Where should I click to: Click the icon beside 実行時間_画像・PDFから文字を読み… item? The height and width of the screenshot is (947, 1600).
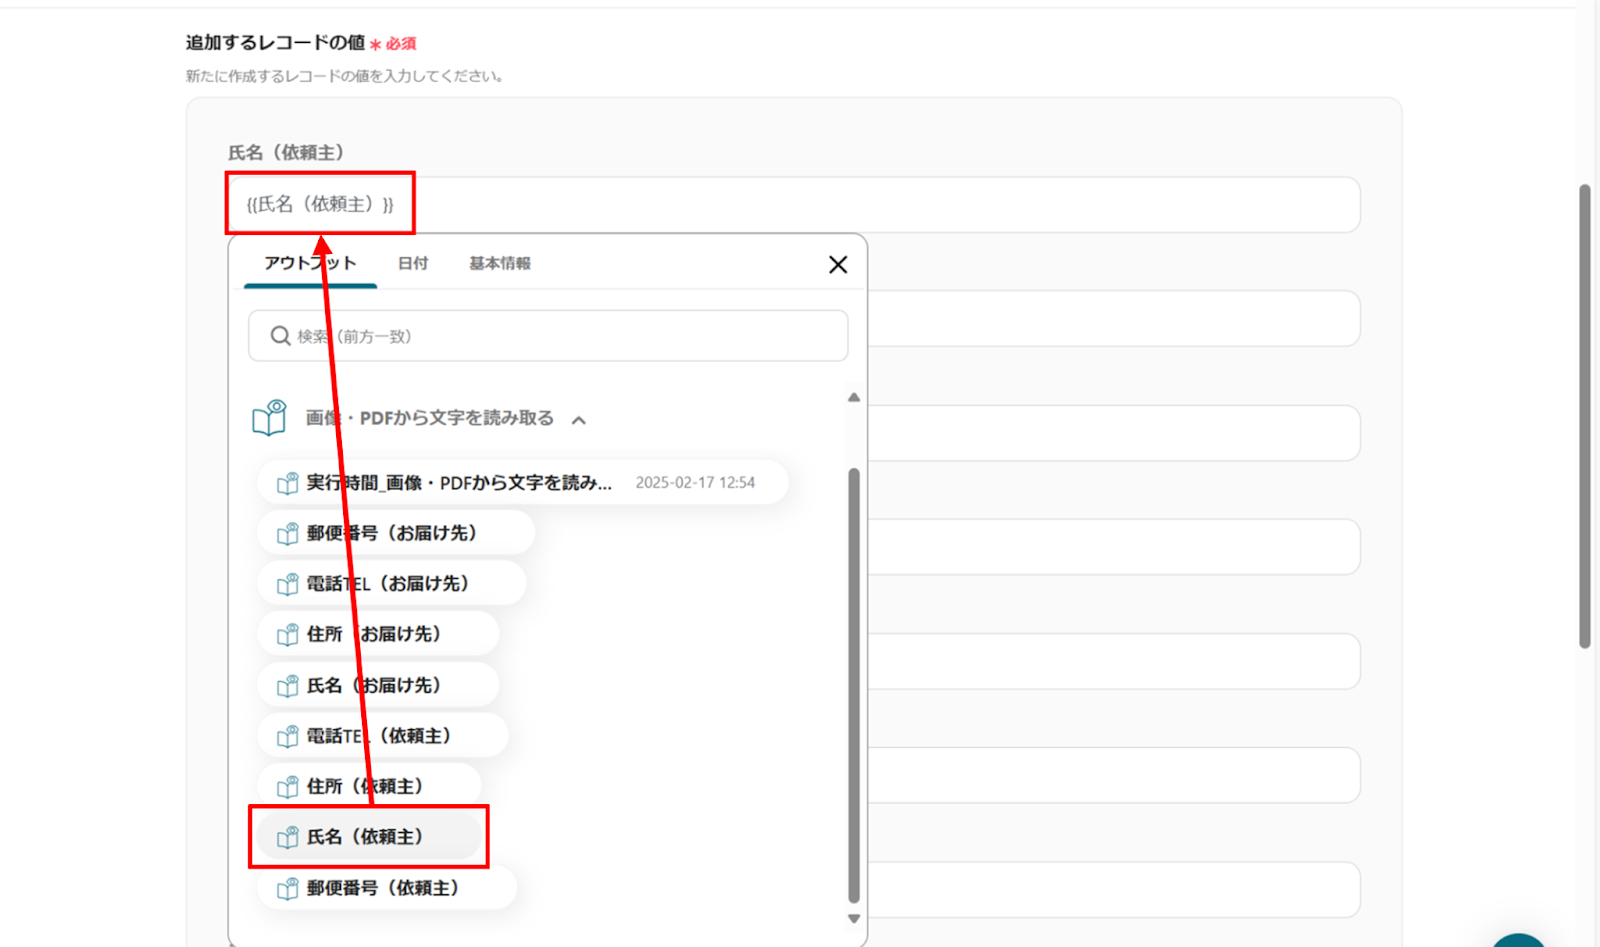click(288, 483)
